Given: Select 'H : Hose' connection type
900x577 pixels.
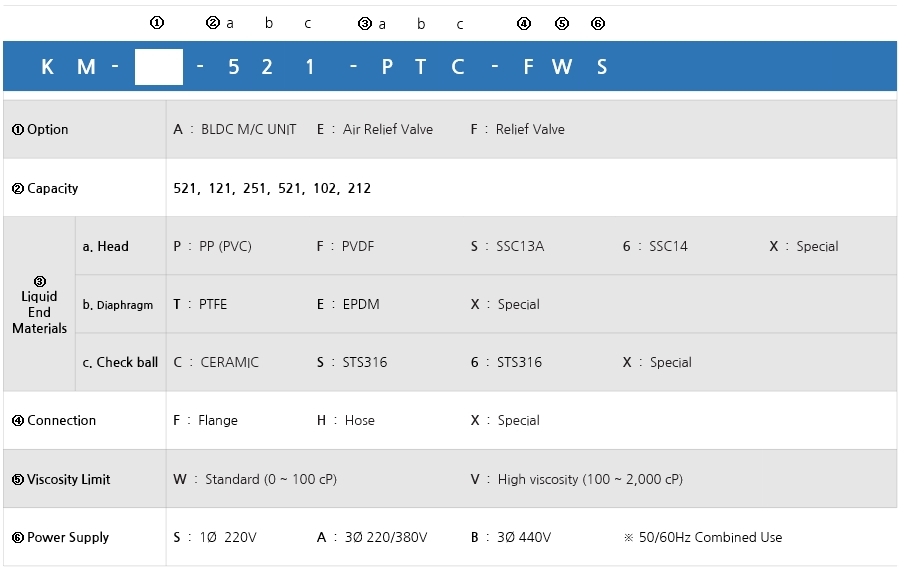Looking at the screenshot, I should tap(346, 420).
